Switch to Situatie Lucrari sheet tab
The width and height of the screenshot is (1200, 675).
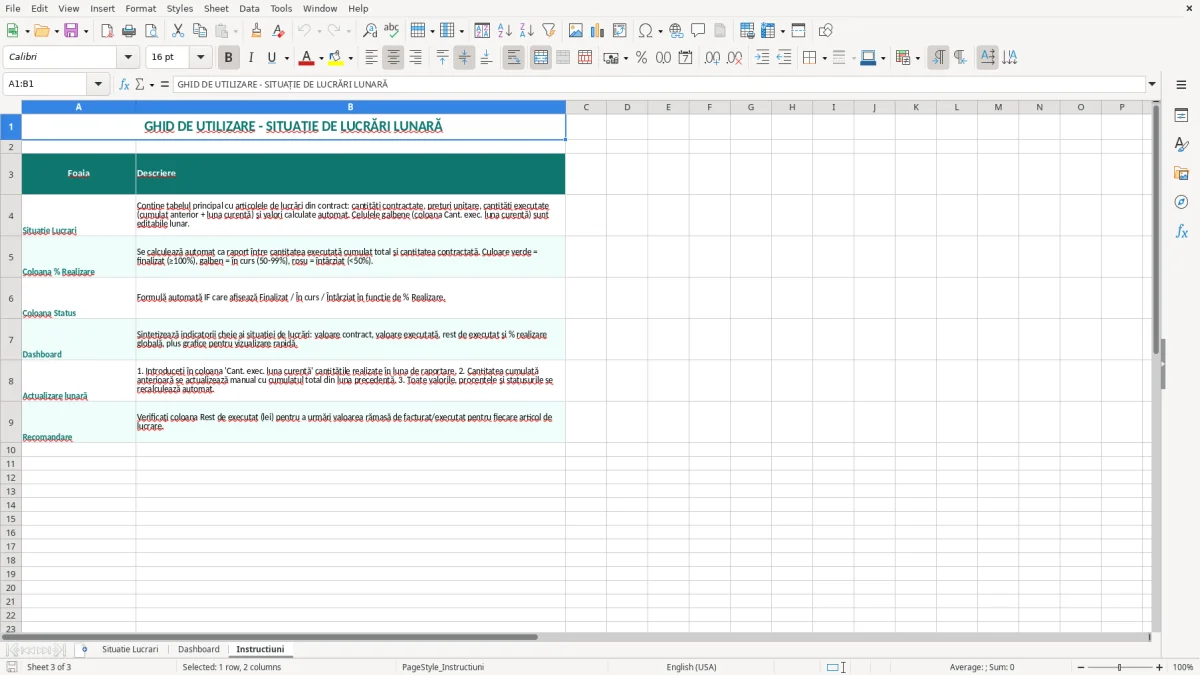click(130, 649)
